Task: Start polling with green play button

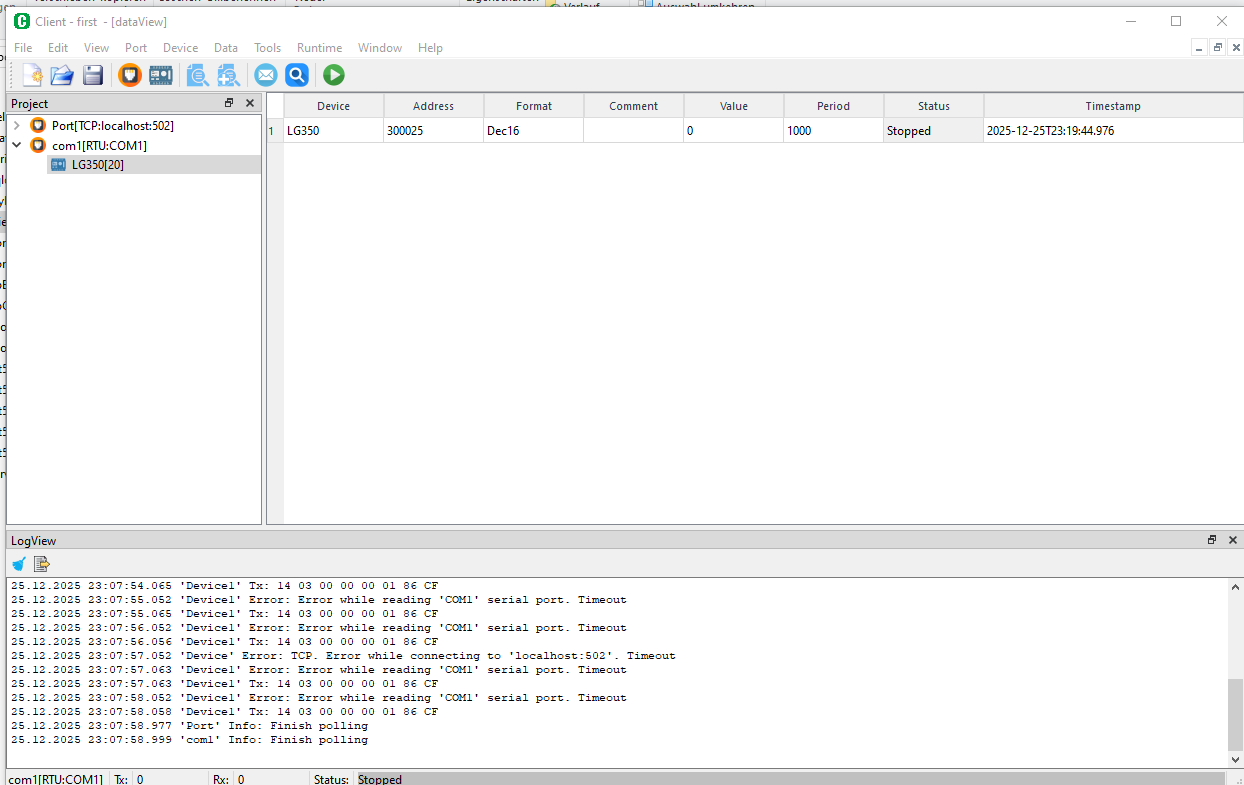Action: 333,75
